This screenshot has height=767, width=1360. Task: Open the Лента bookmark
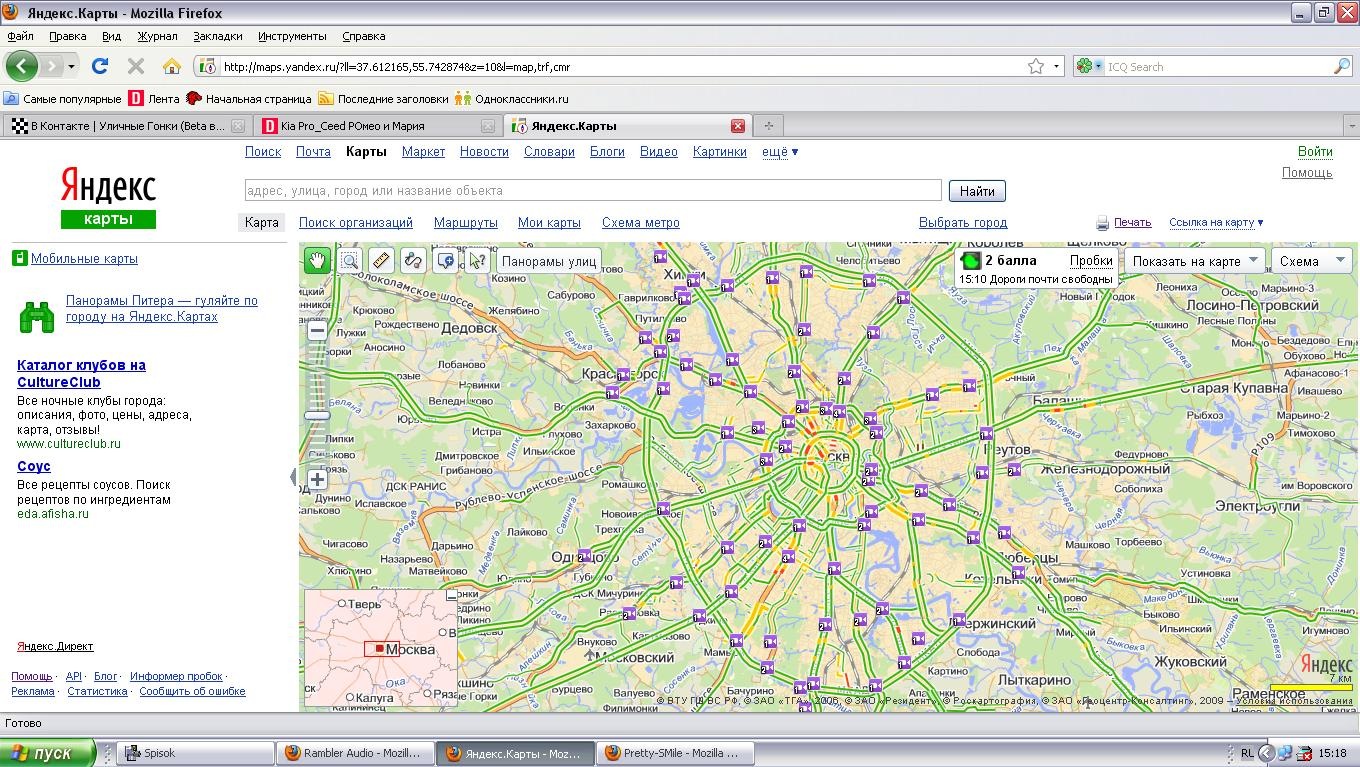(154, 99)
